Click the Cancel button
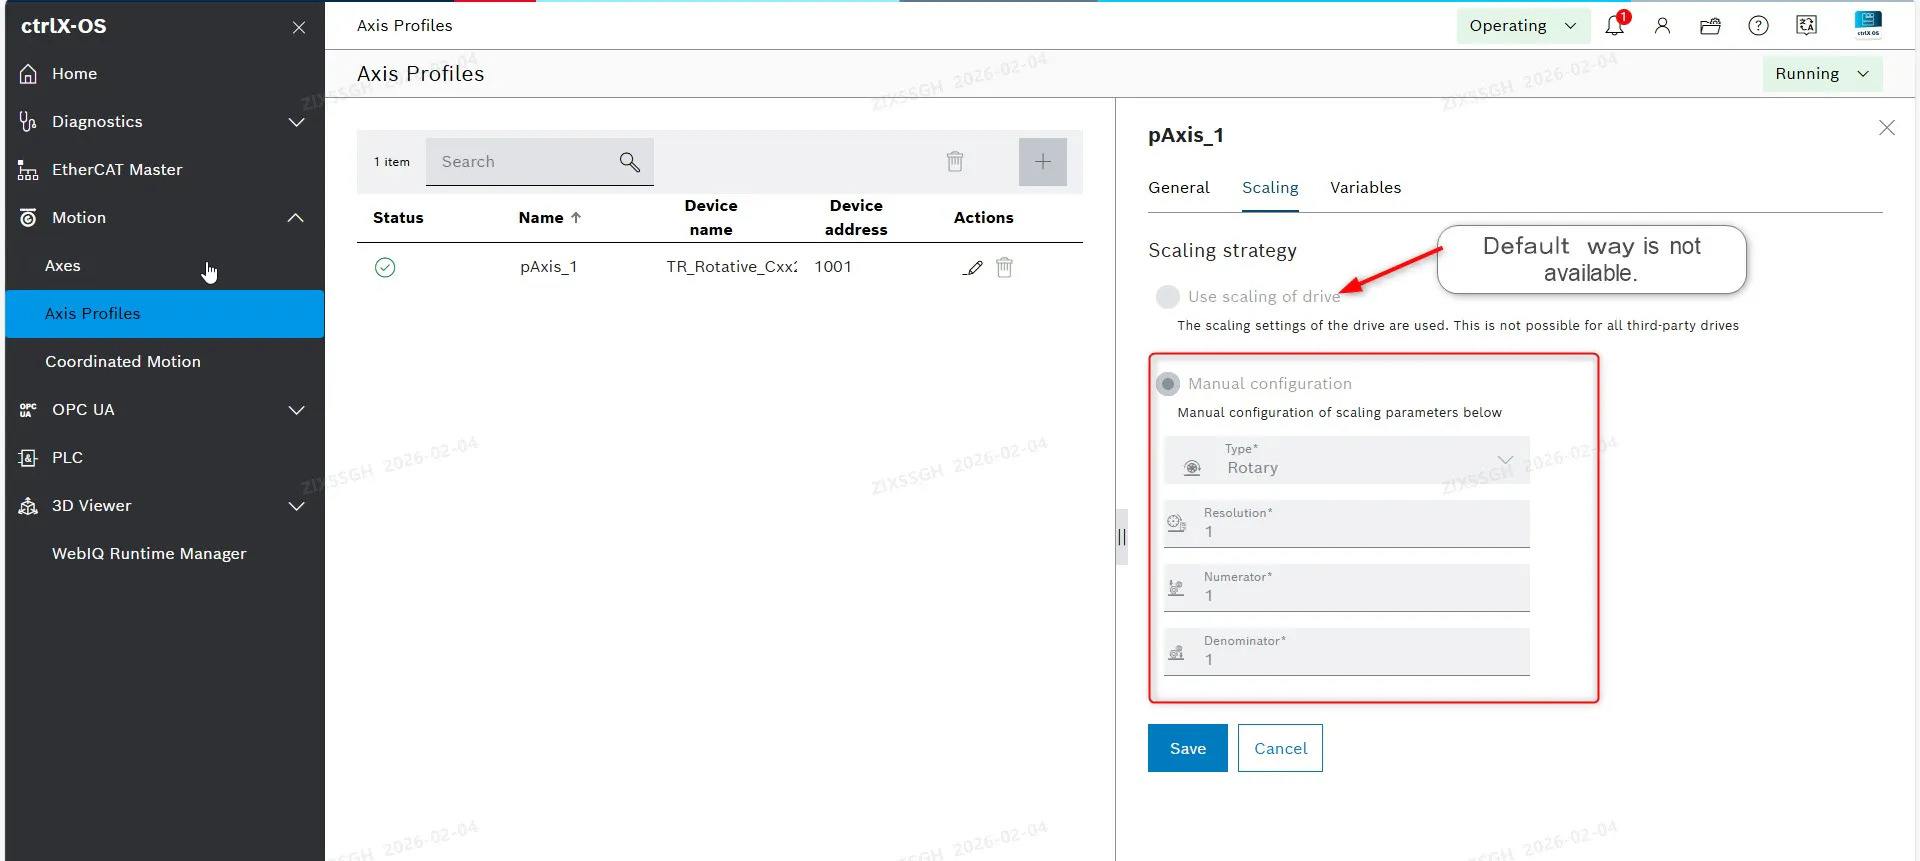This screenshot has width=1920, height=861. (1280, 748)
